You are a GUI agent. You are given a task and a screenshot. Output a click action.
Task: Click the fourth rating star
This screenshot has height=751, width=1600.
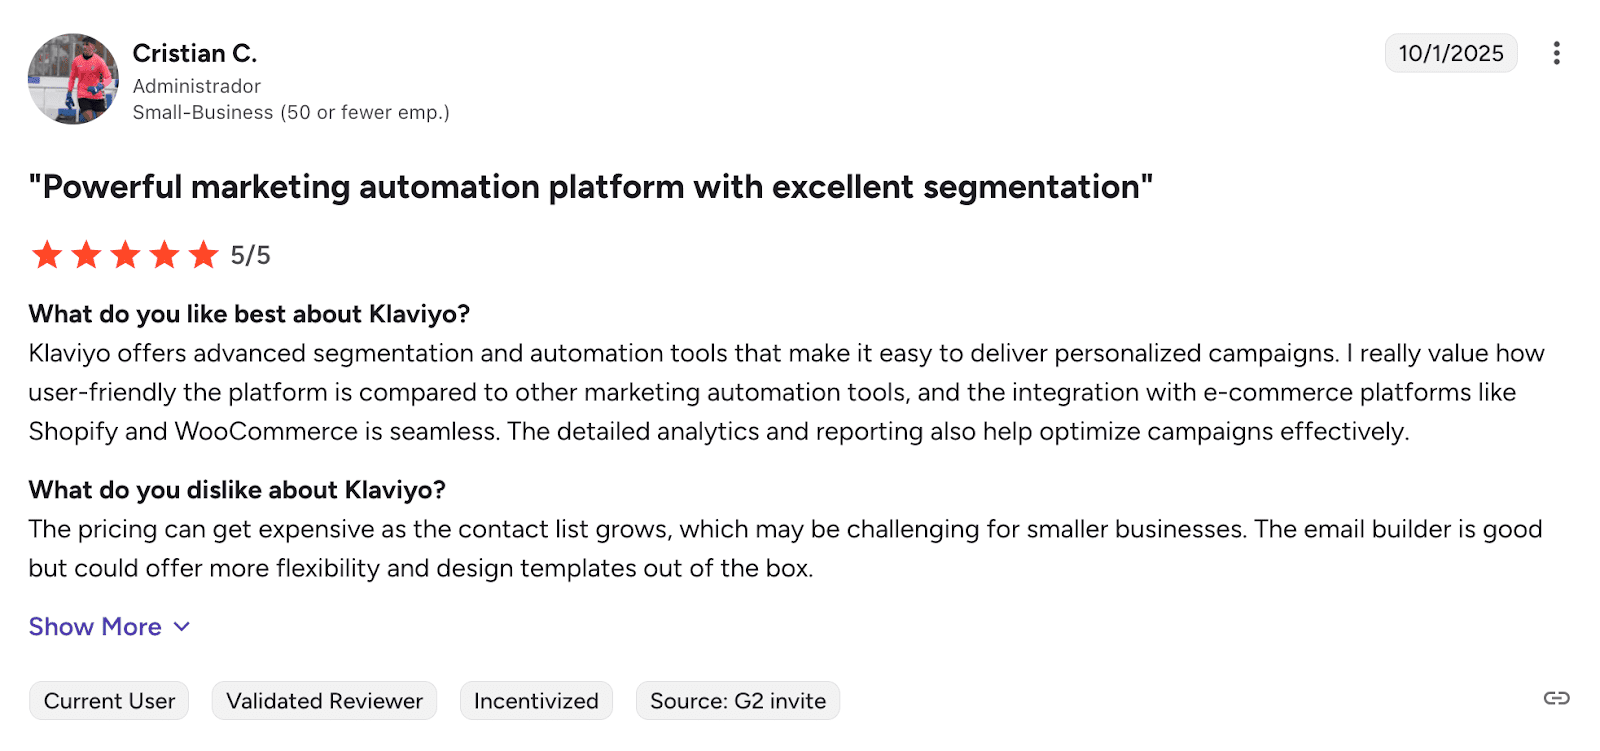tap(164, 255)
